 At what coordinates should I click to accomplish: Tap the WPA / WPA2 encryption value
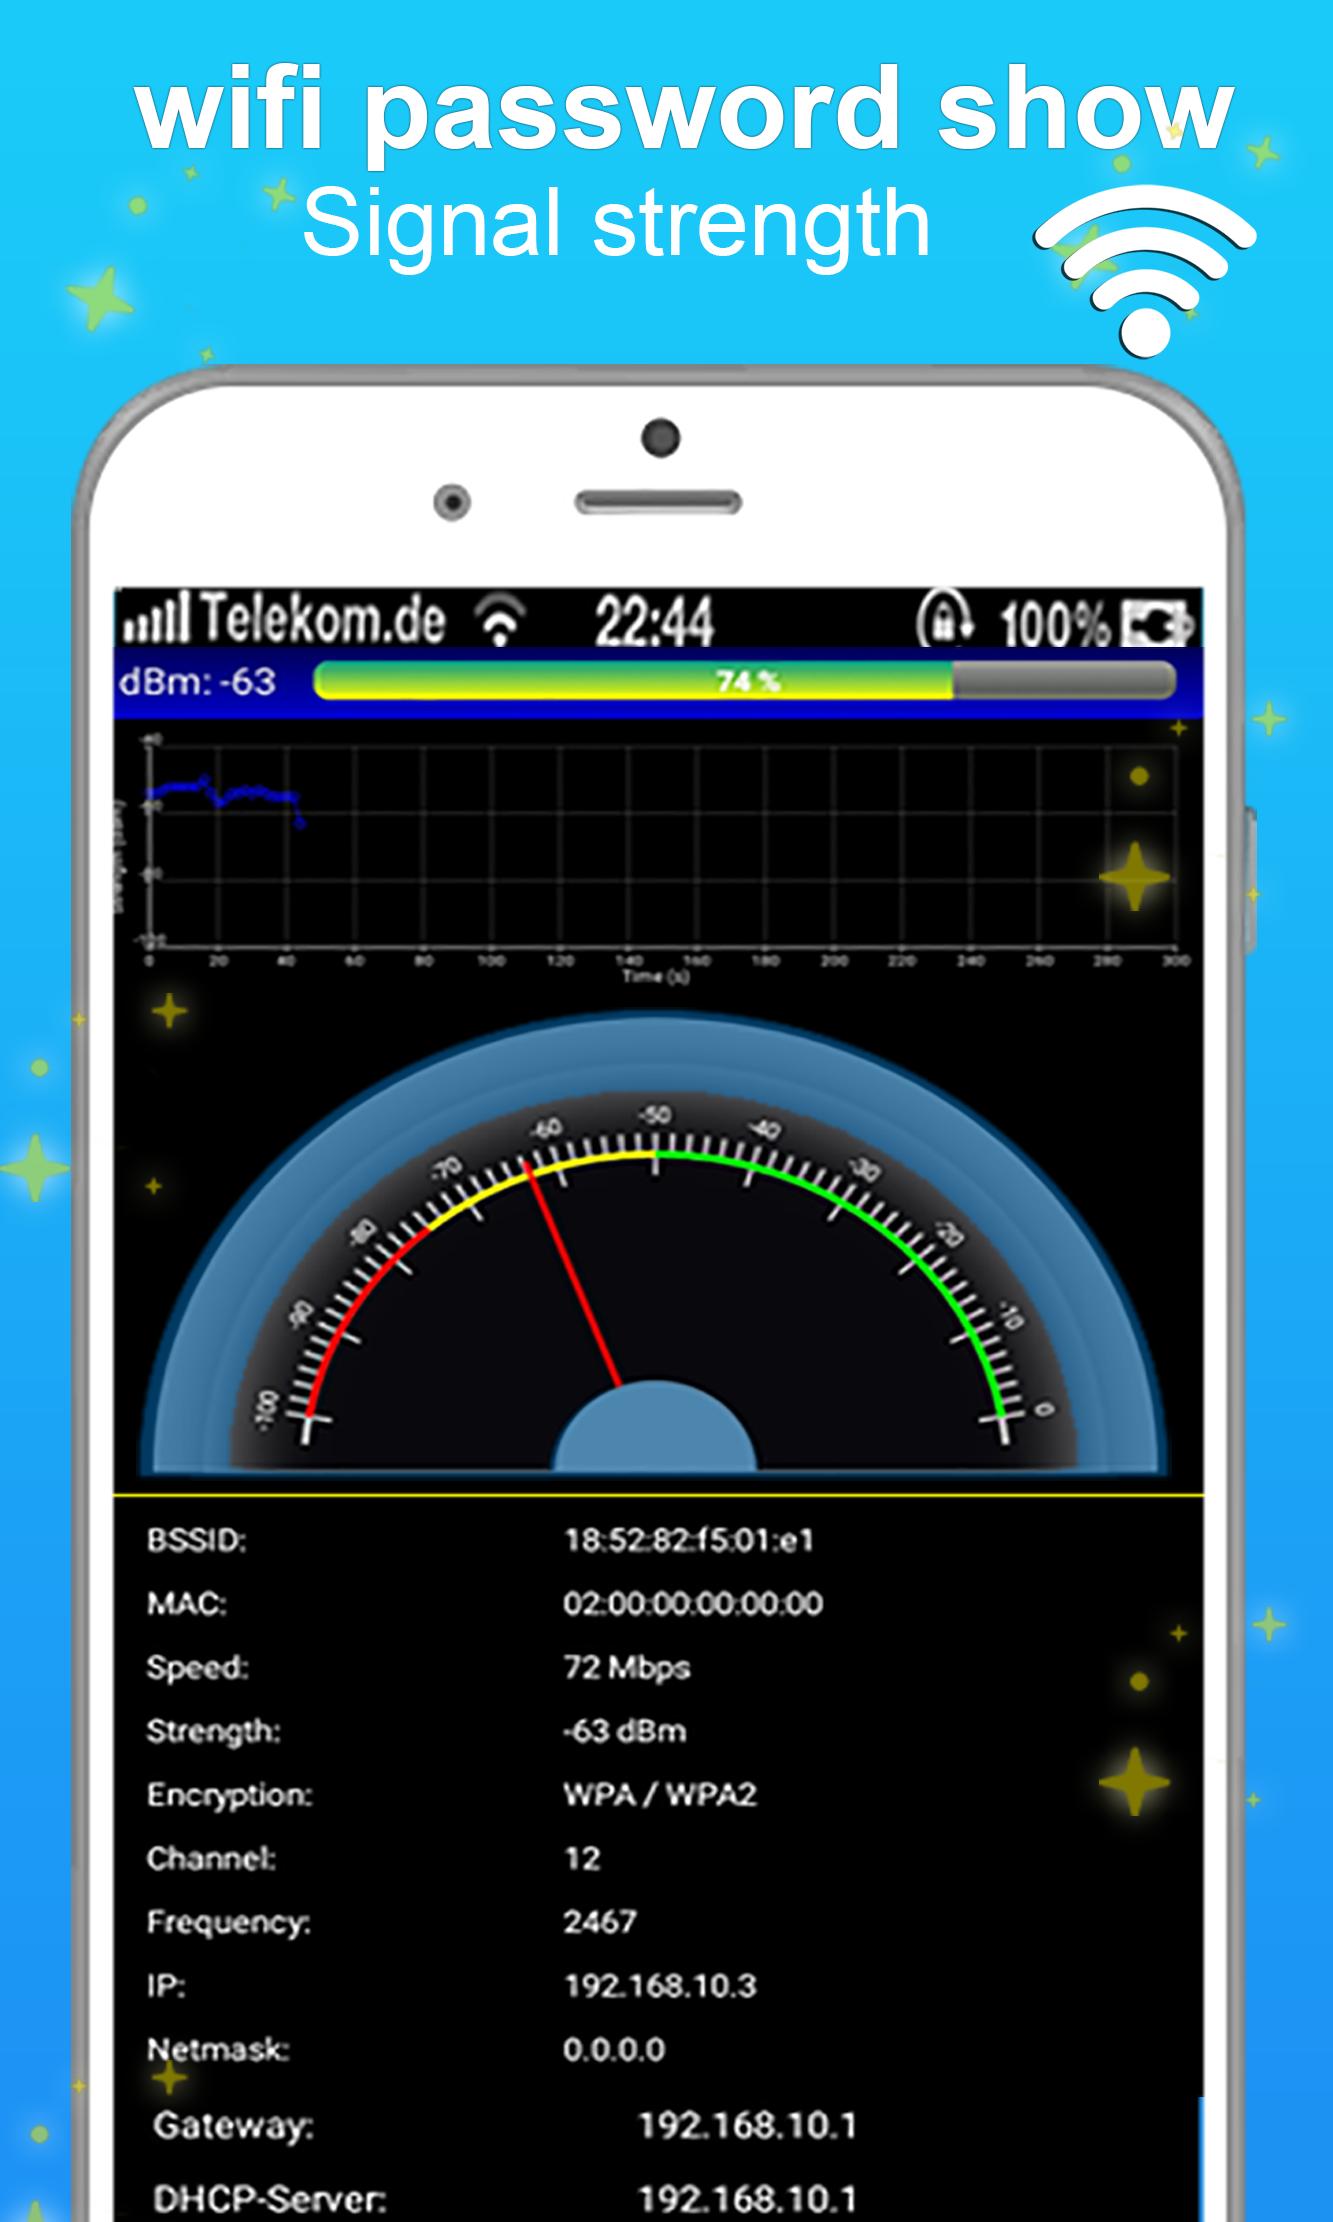660,1795
